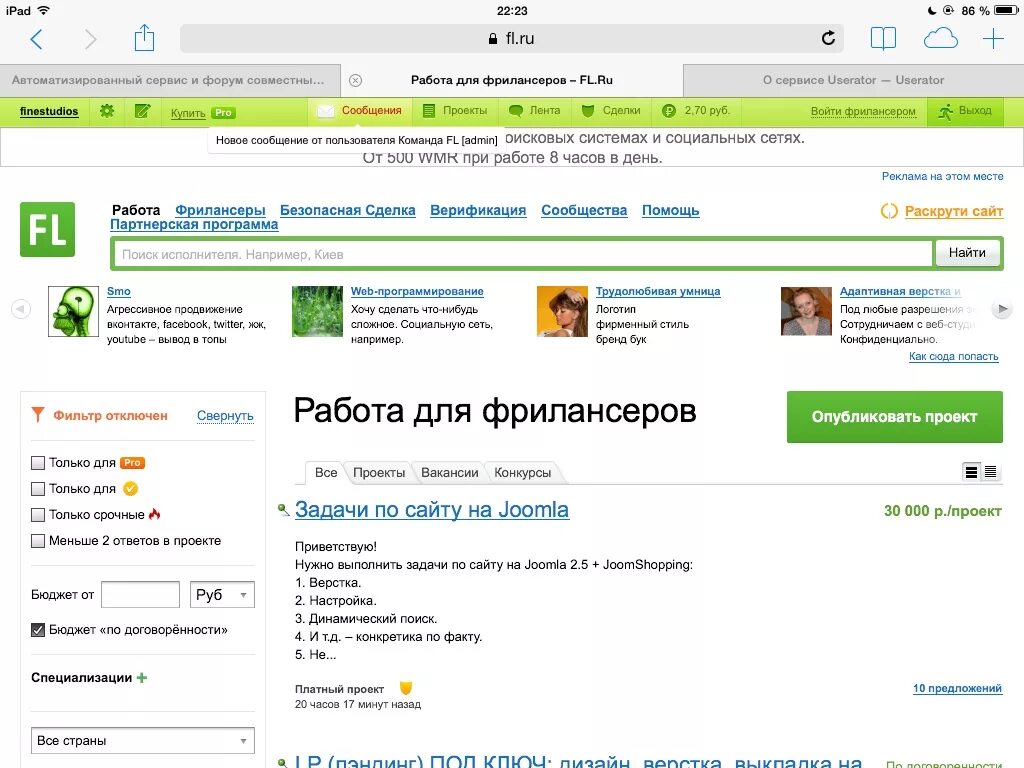Switch to Автоматизированный сервис Safari tab

(x=170, y=80)
